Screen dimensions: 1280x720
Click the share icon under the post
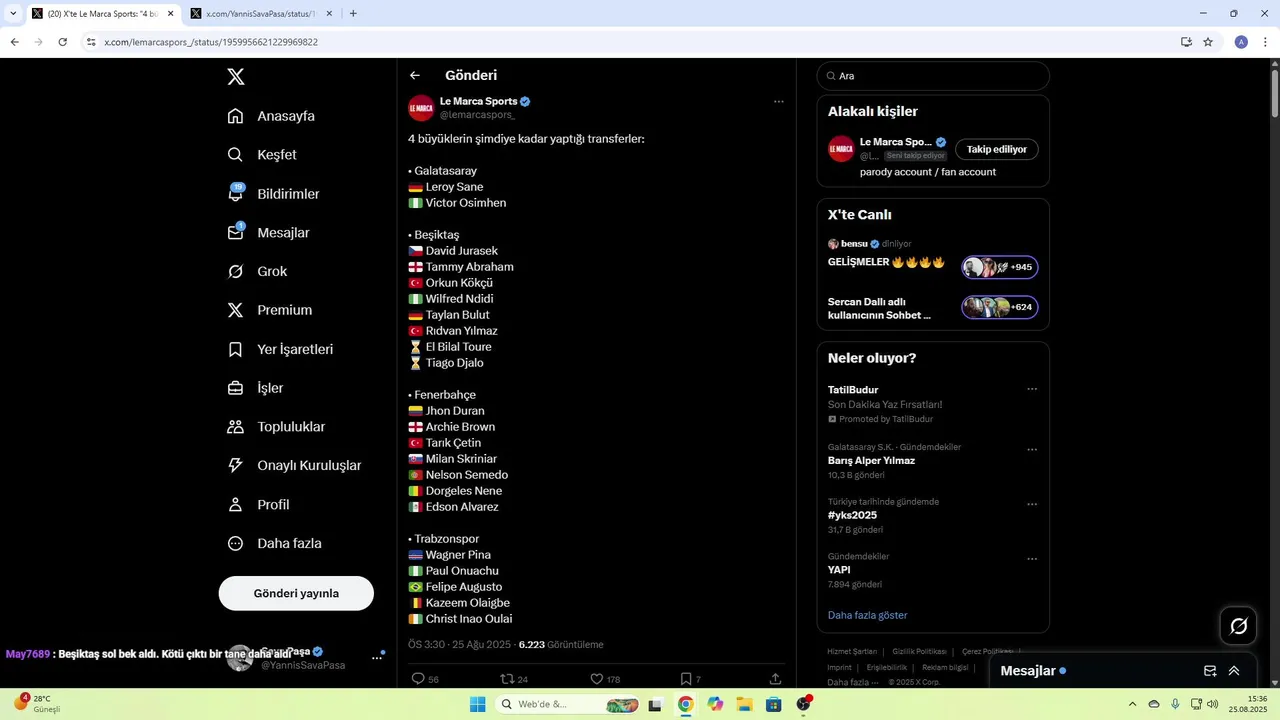pyautogui.click(x=775, y=679)
